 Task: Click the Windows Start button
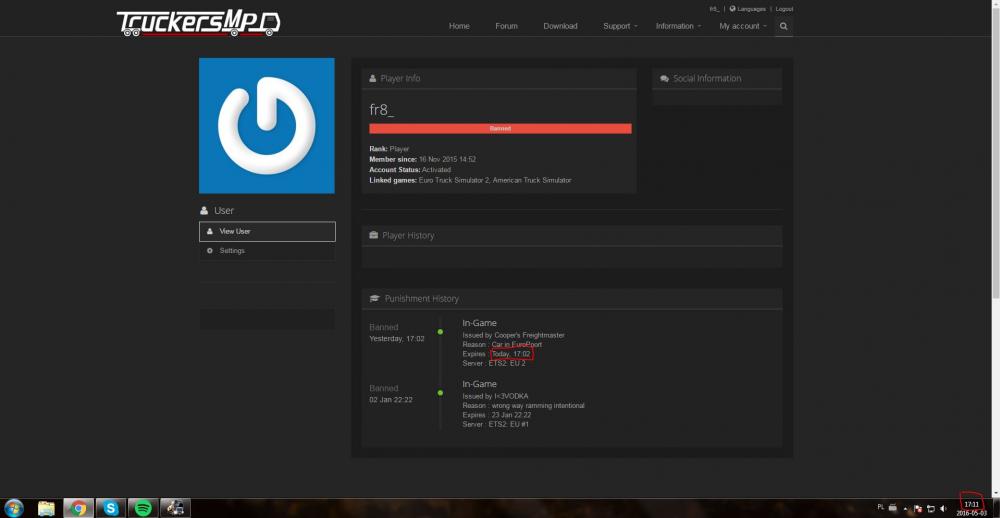pyautogui.click(x=14, y=508)
